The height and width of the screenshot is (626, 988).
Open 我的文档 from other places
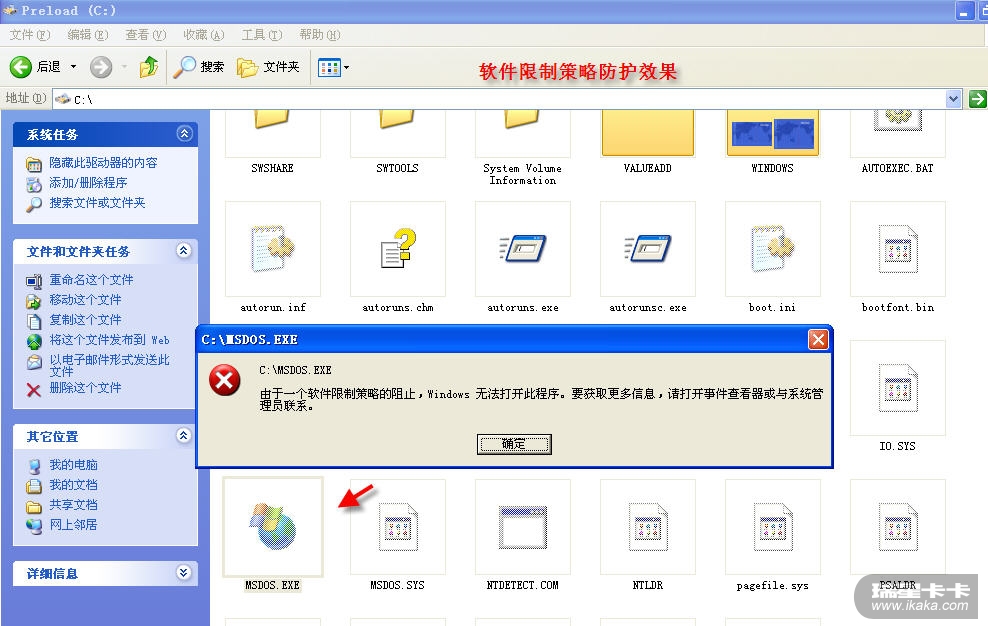click(73, 485)
